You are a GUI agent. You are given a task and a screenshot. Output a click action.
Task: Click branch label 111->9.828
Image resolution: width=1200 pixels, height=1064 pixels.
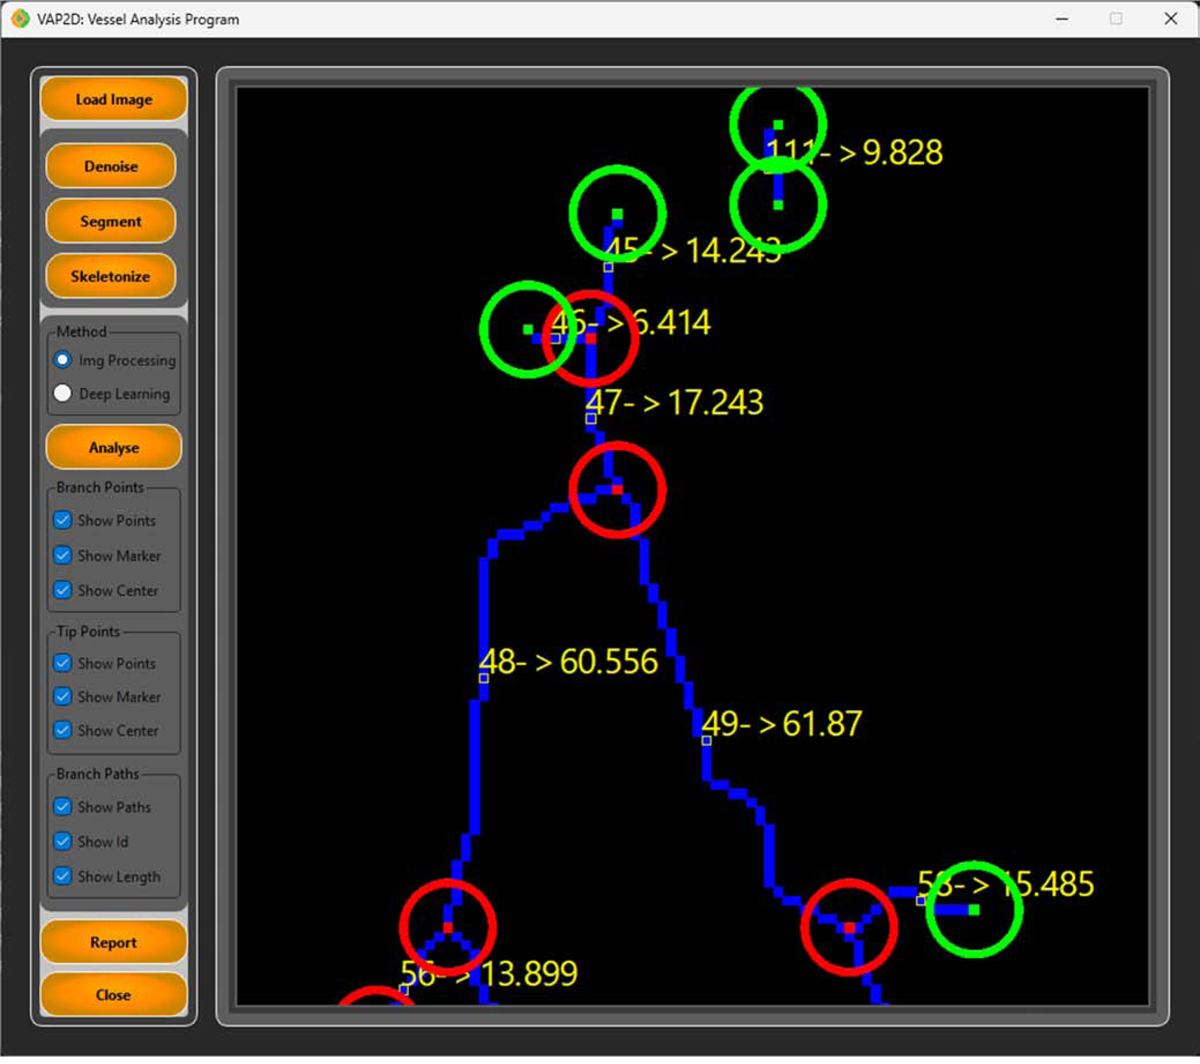coord(855,152)
